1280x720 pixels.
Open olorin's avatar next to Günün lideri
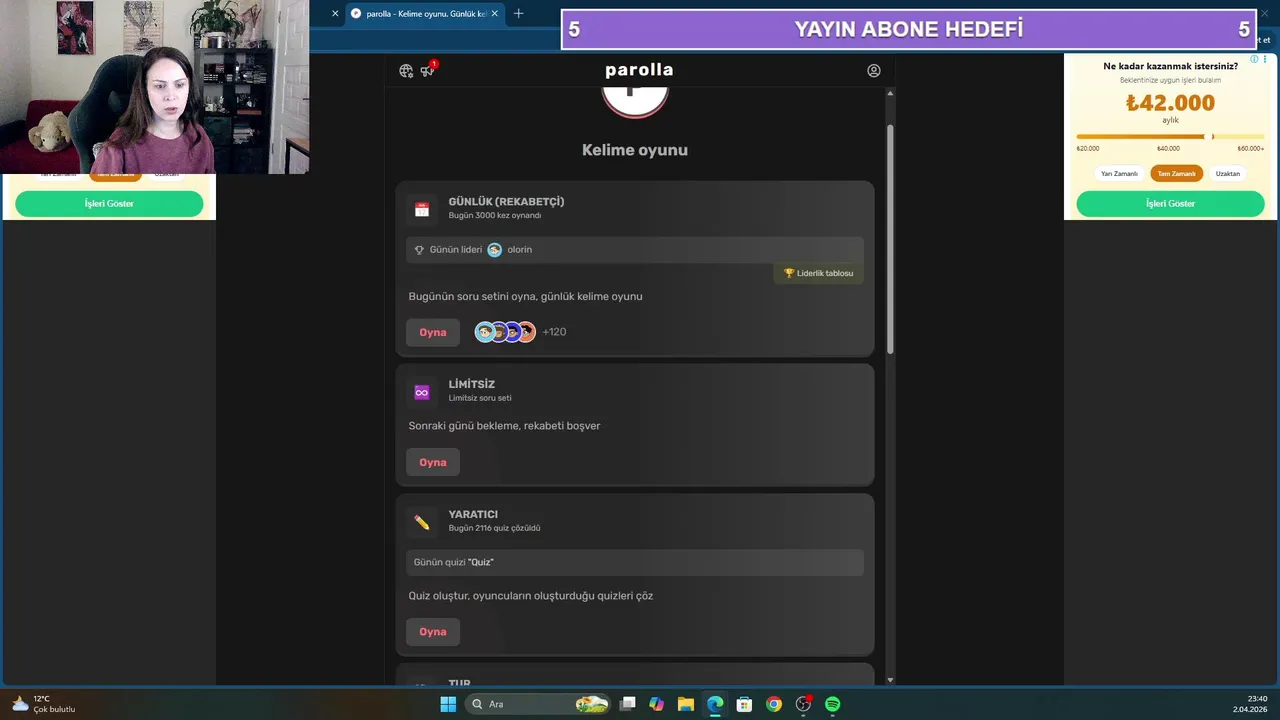[x=494, y=250]
